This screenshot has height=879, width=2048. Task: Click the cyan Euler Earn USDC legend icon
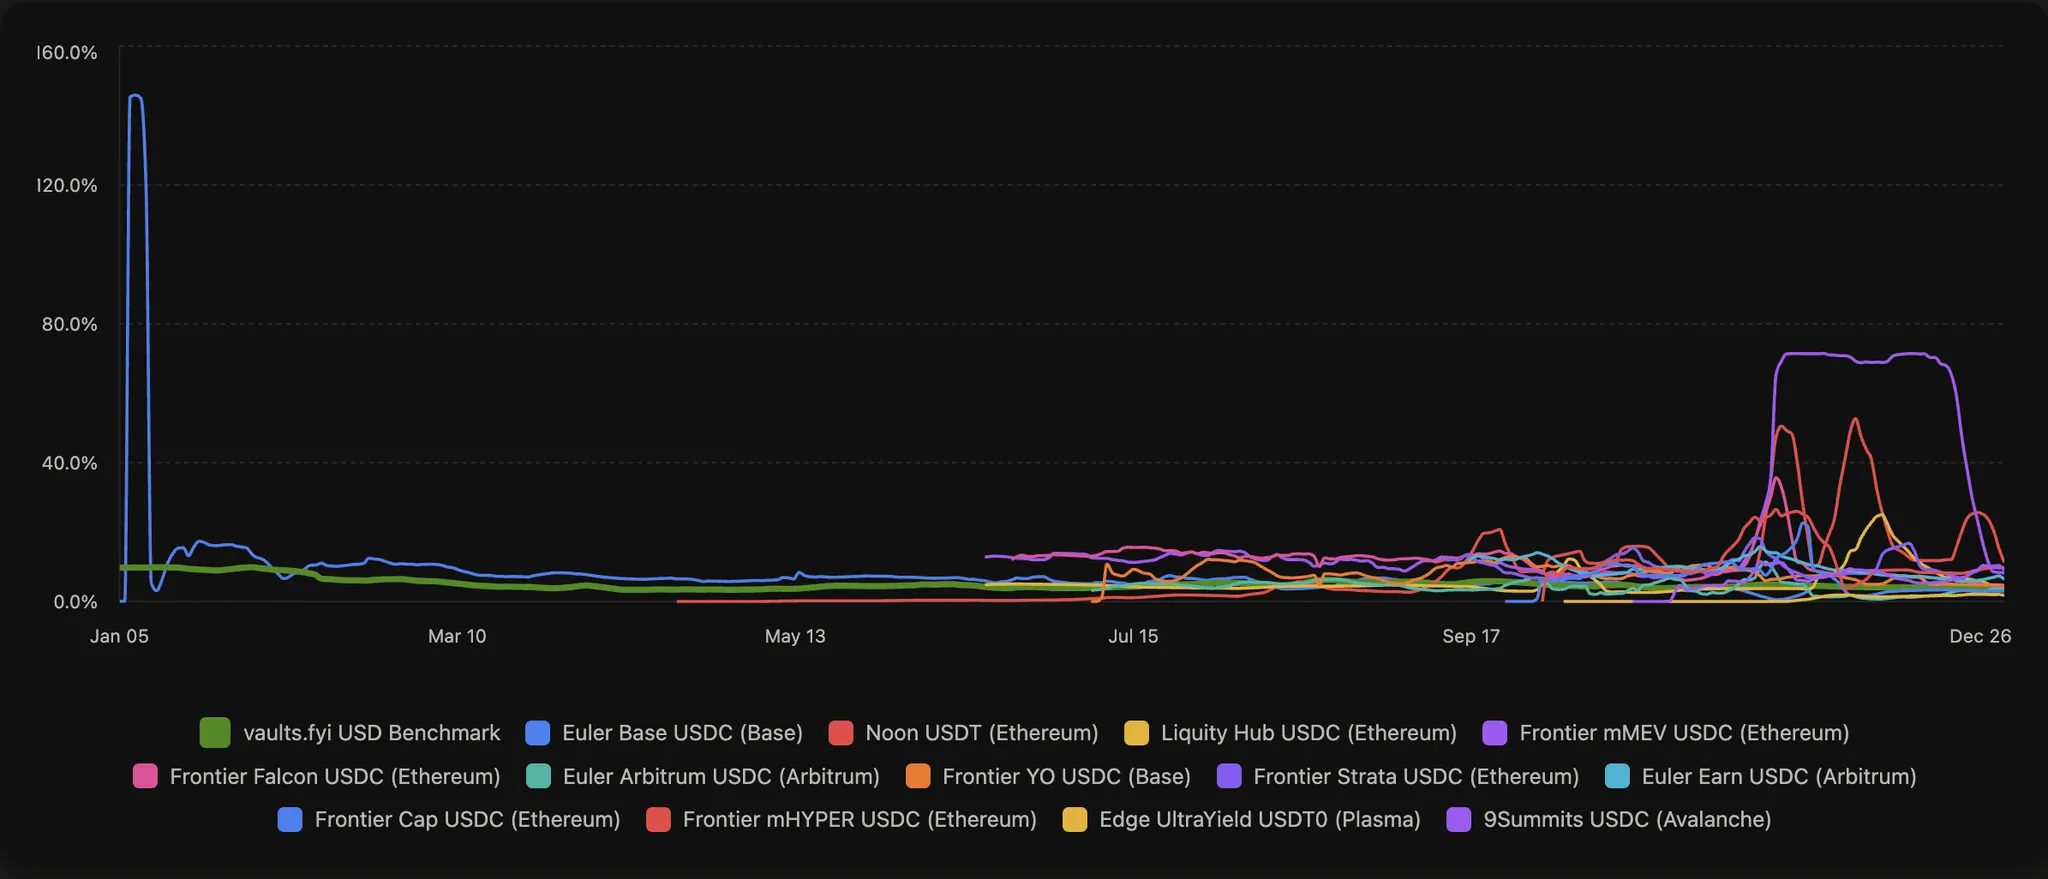click(1617, 776)
